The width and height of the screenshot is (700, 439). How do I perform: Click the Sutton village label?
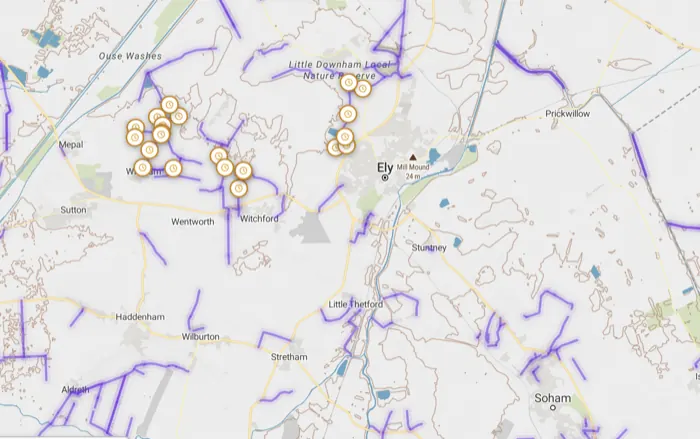pos(73,209)
